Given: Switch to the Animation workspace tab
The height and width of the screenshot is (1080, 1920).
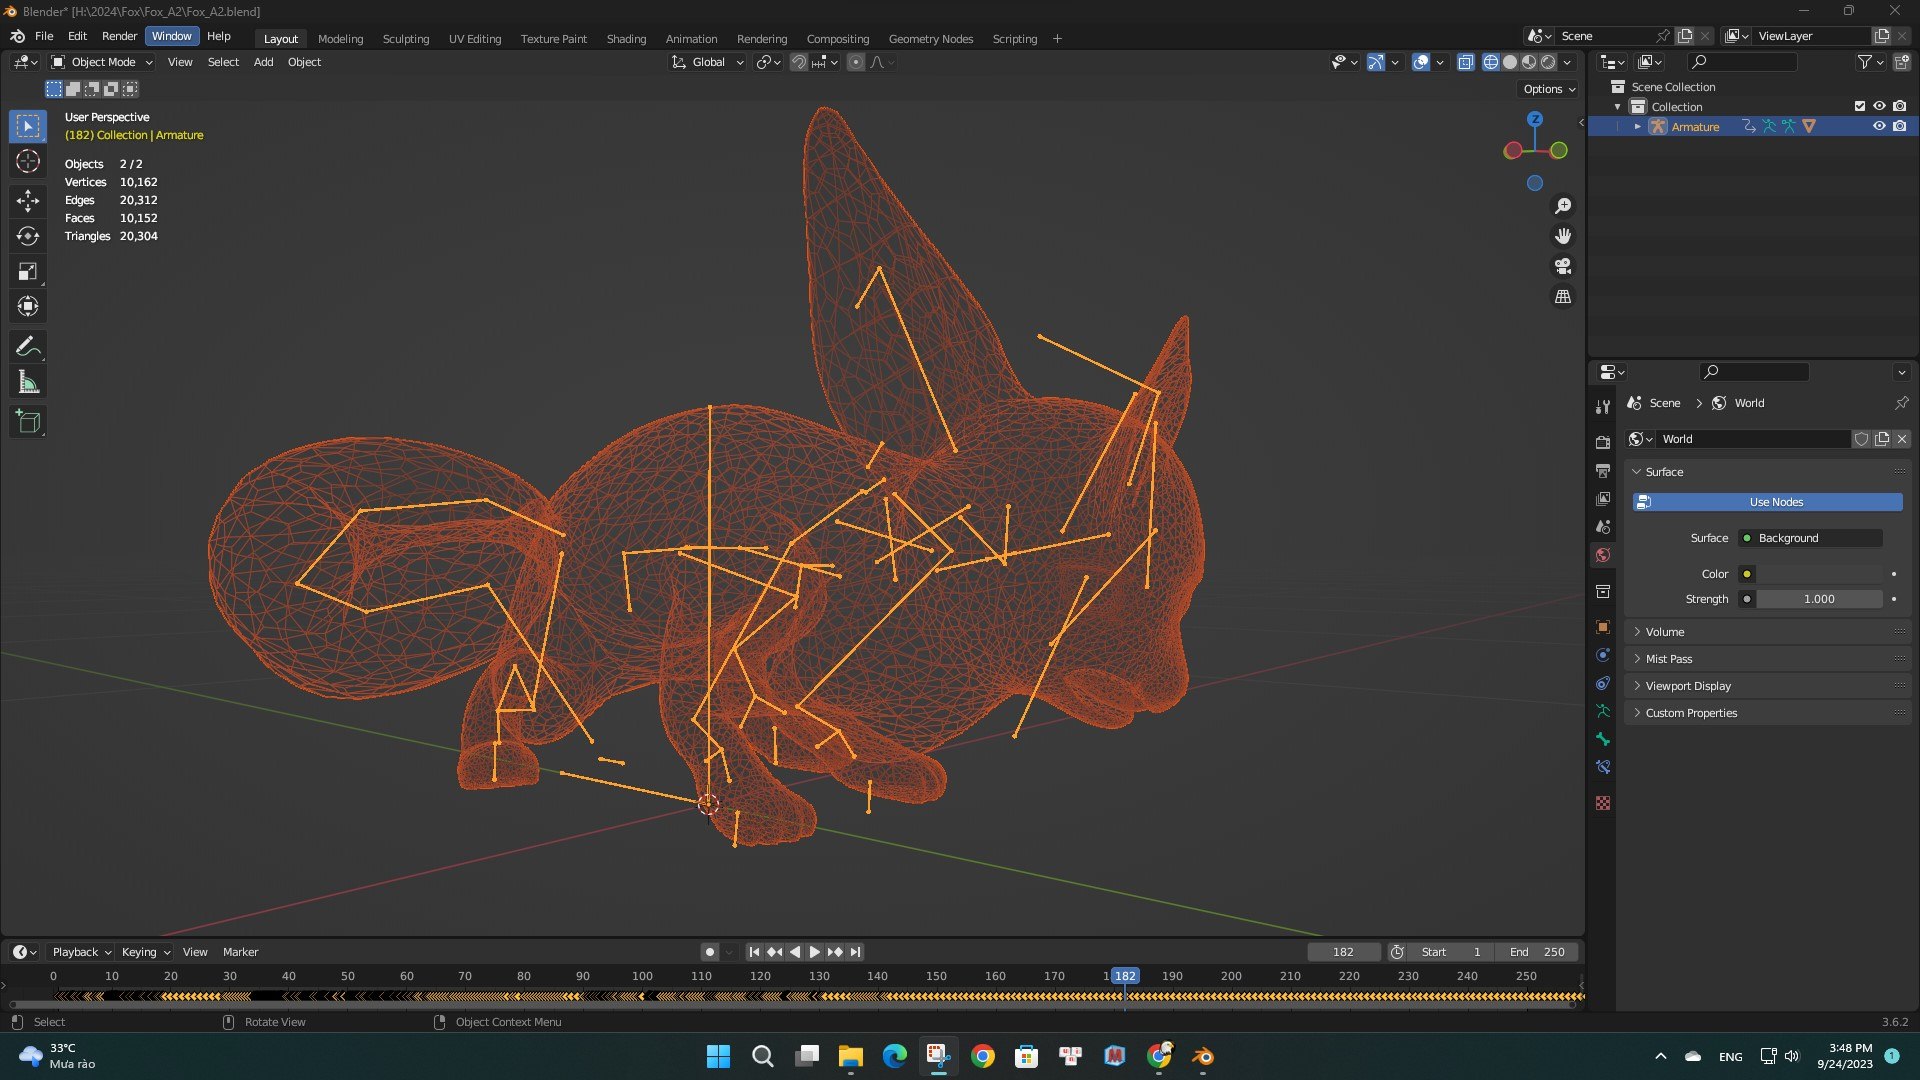Looking at the screenshot, I should [691, 39].
